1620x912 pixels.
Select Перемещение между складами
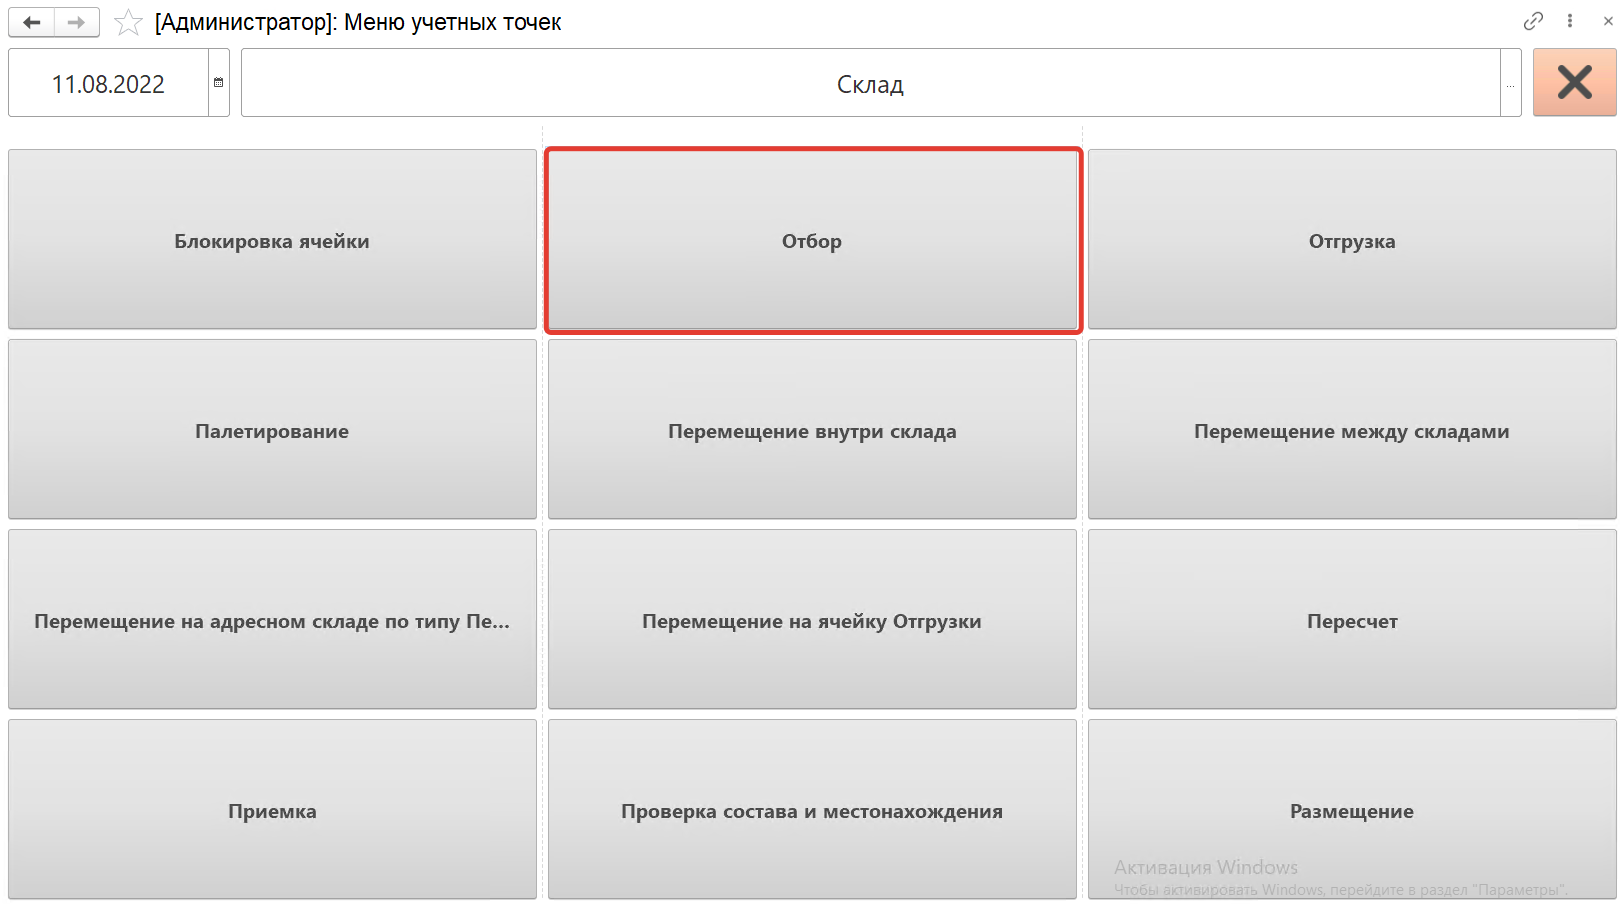coord(1351,430)
